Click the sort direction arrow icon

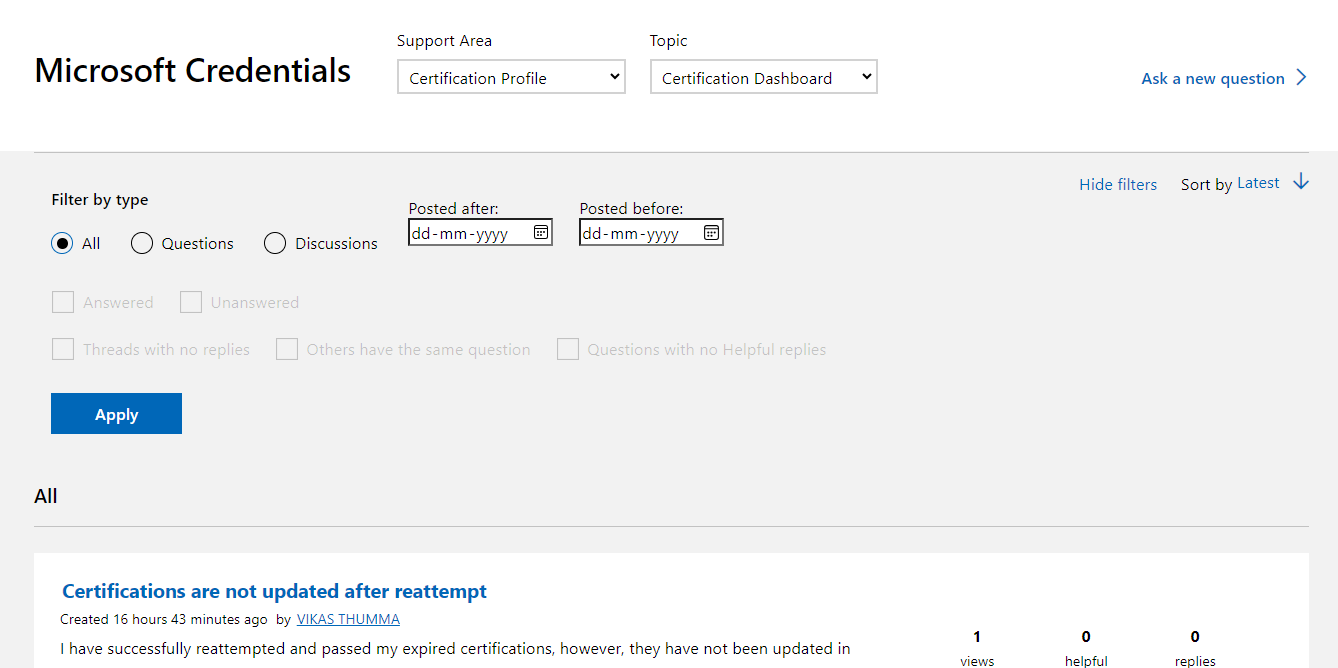tap(1300, 182)
